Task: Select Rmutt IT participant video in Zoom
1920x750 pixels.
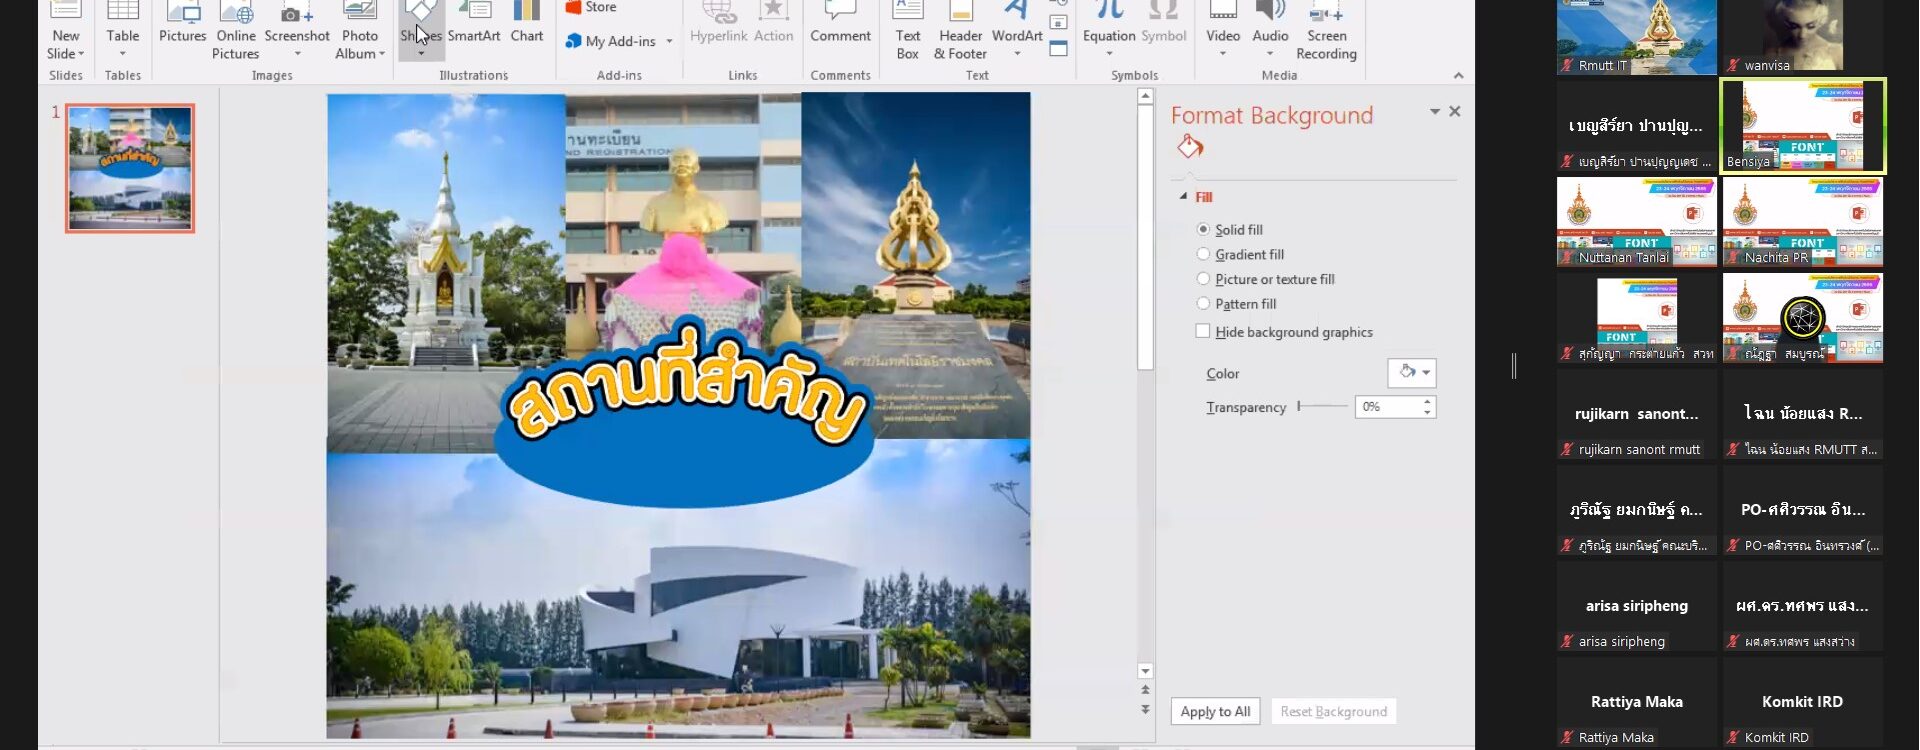Action: tap(1637, 37)
